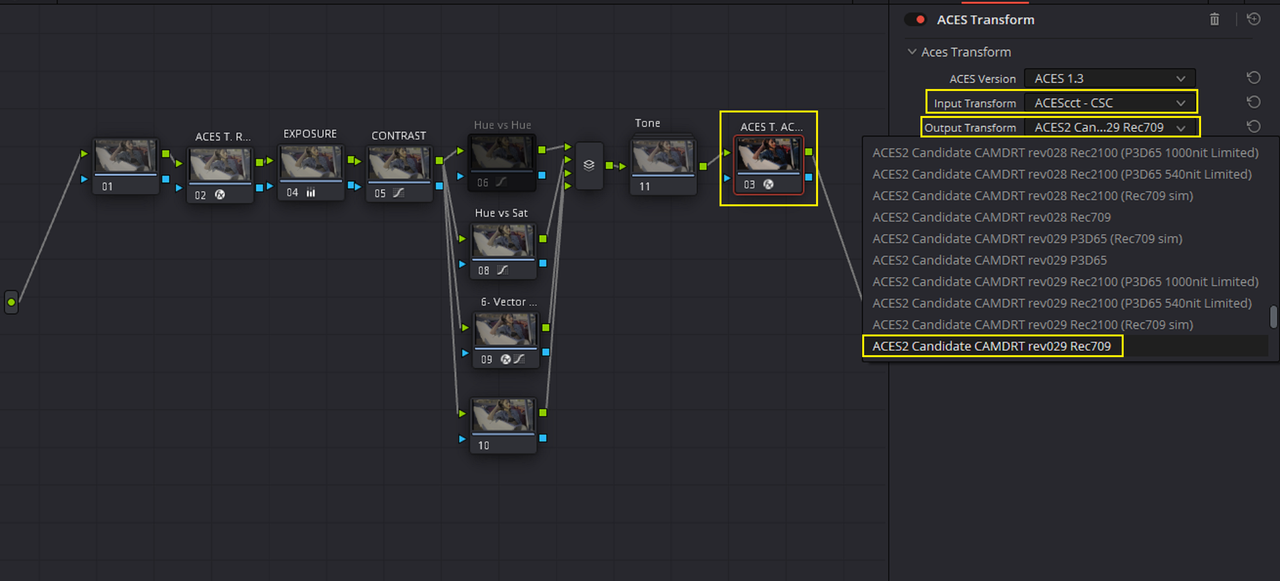
Task: Select CONTRAST node 05 thumbnail
Action: (399, 164)
